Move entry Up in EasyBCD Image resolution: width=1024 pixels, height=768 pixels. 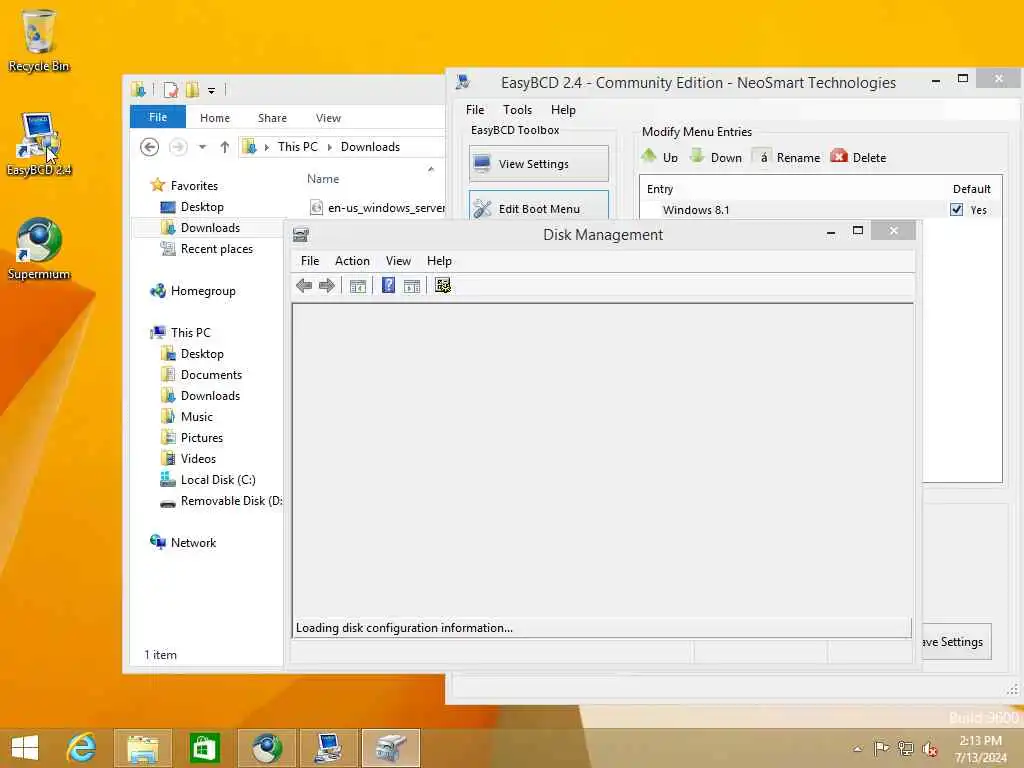click(660, 157)
